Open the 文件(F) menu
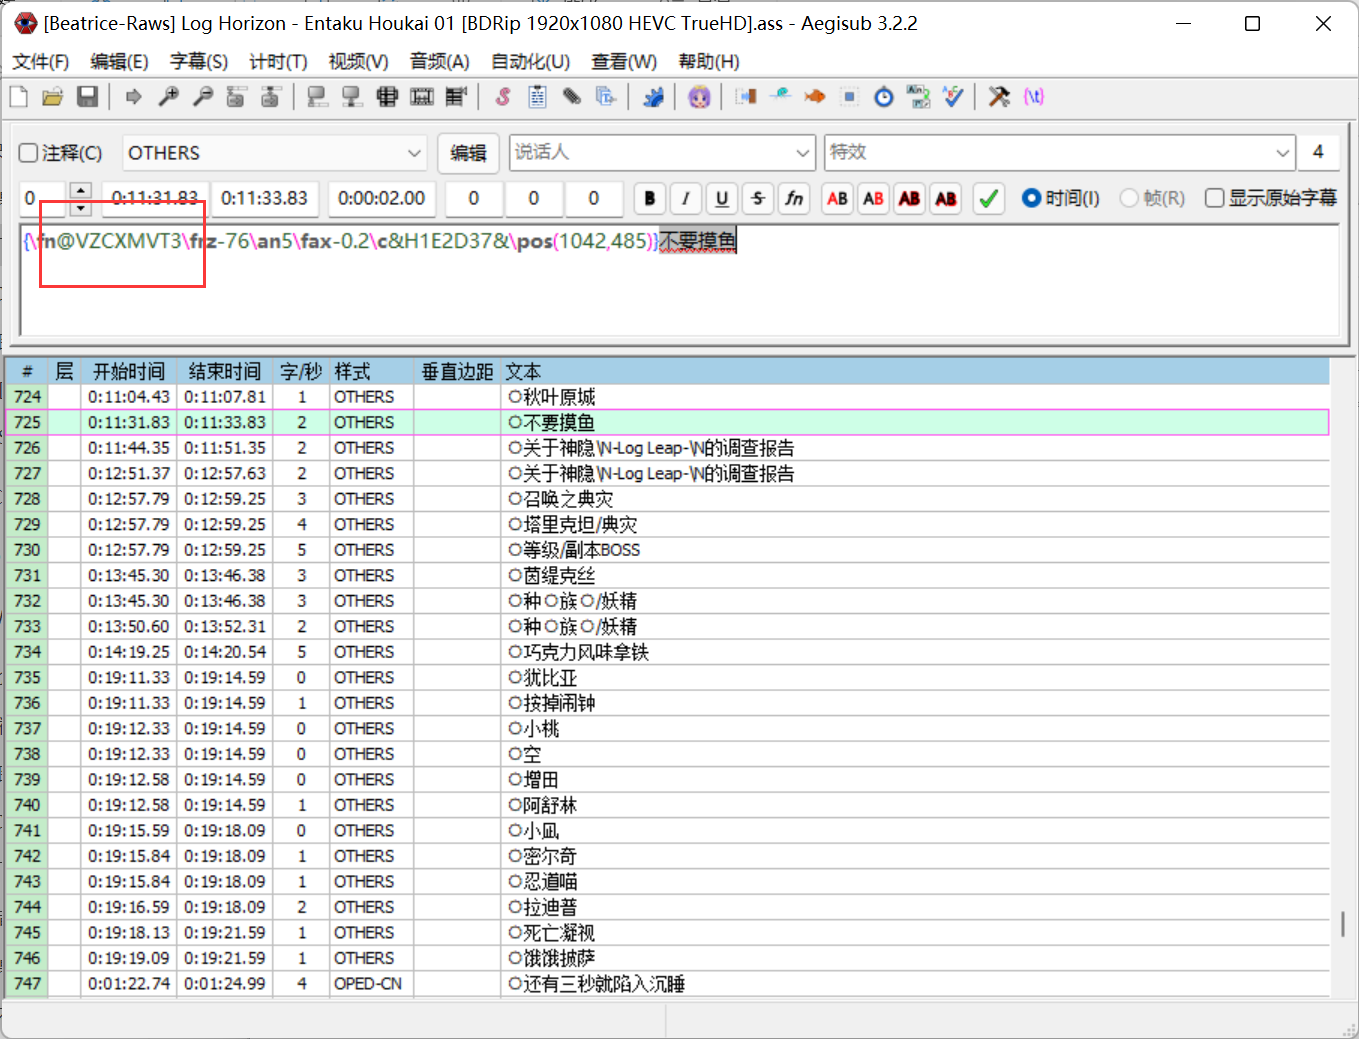 (41, 62)
